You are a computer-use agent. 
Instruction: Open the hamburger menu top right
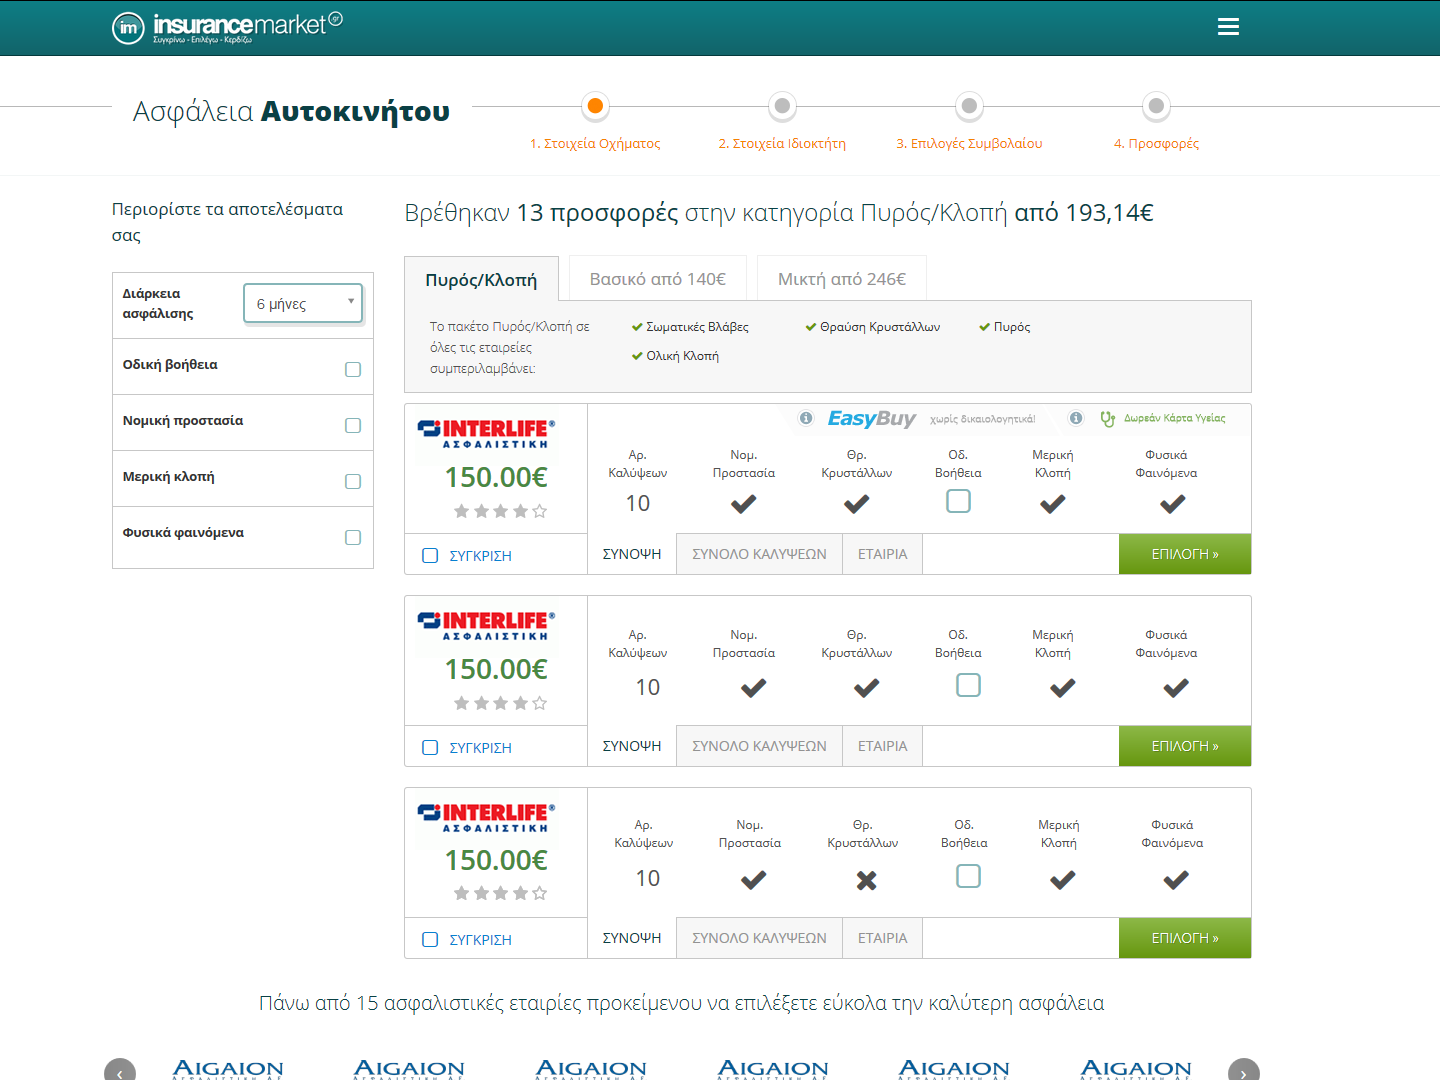click(1228, 27)
